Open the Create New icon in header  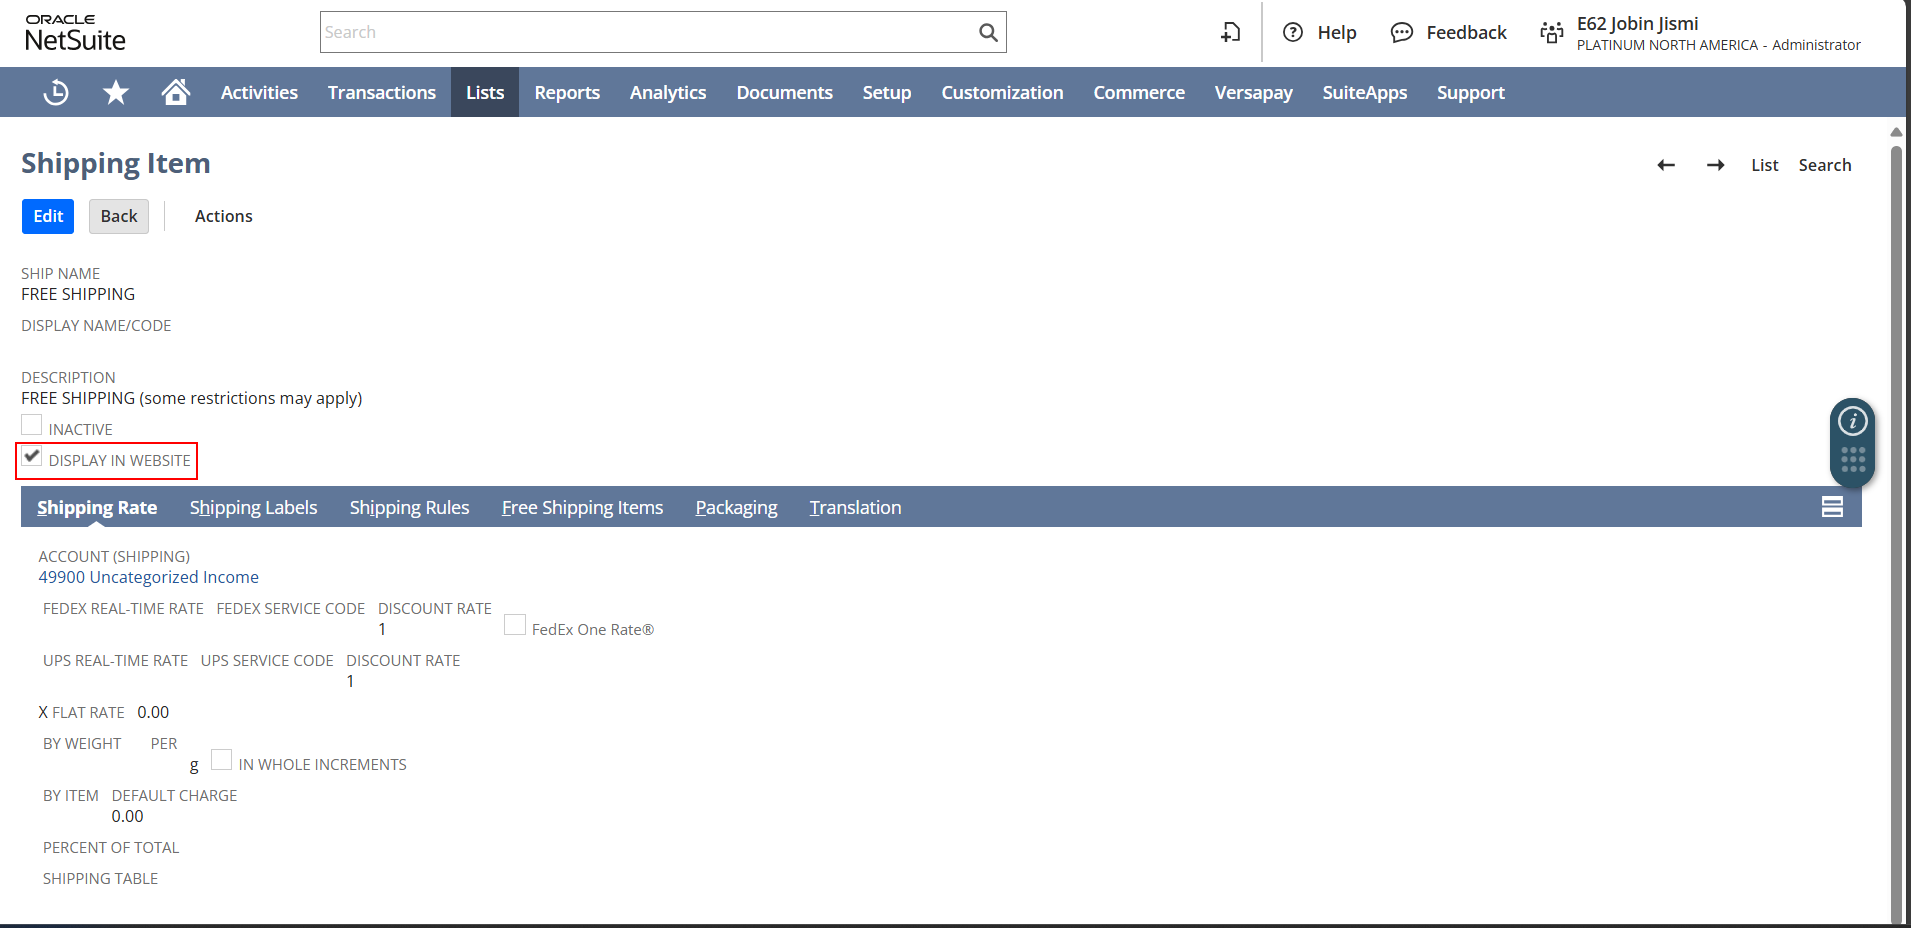tap(1230, 32)
